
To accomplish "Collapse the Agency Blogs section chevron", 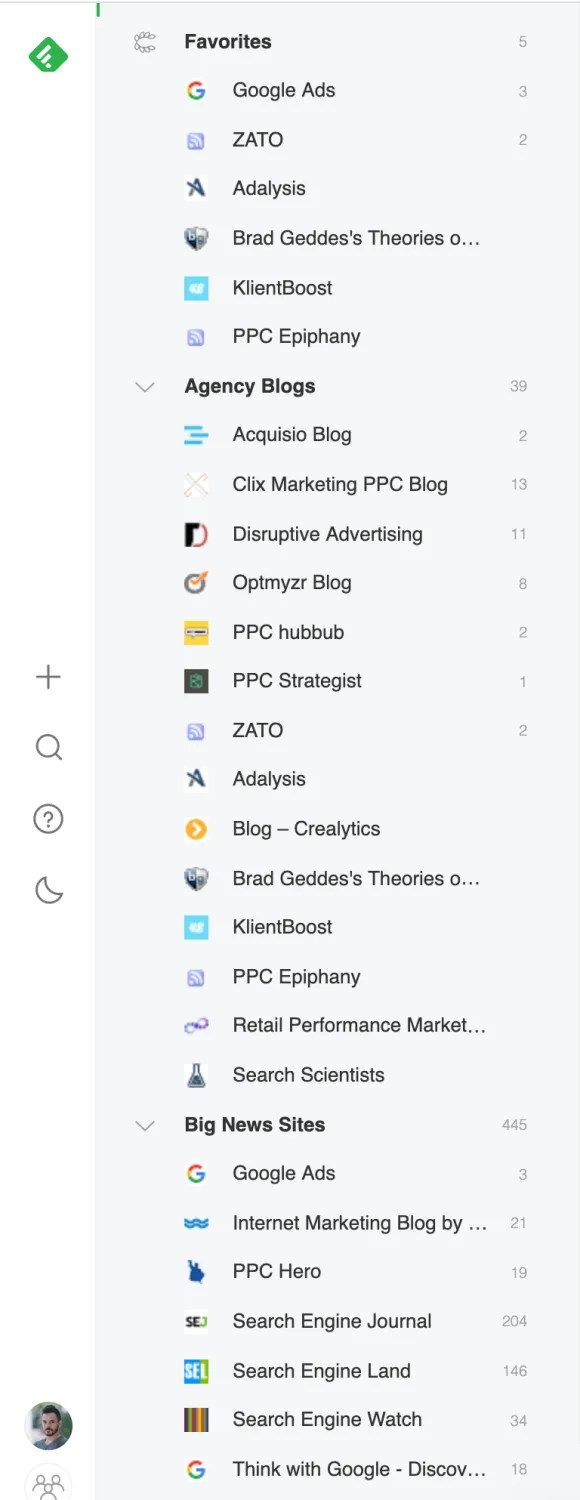I will tap(145, 387).
